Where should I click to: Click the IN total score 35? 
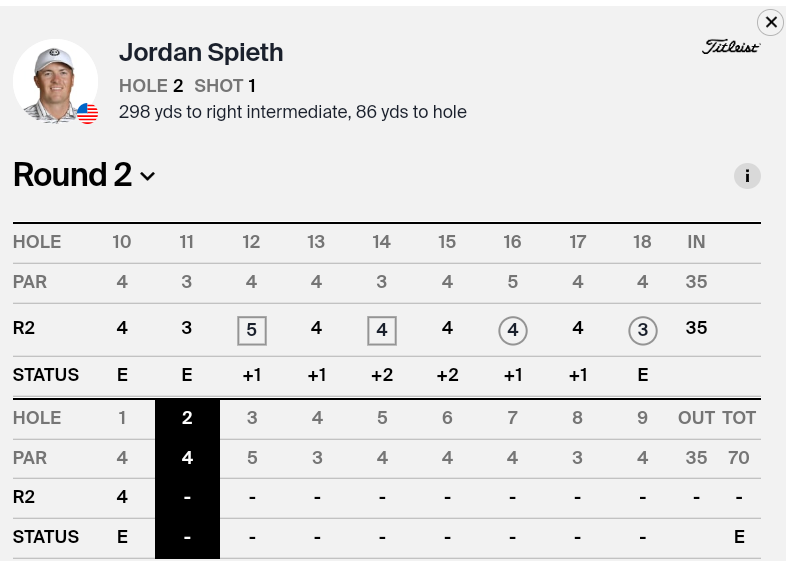click(x=697, y=328)
